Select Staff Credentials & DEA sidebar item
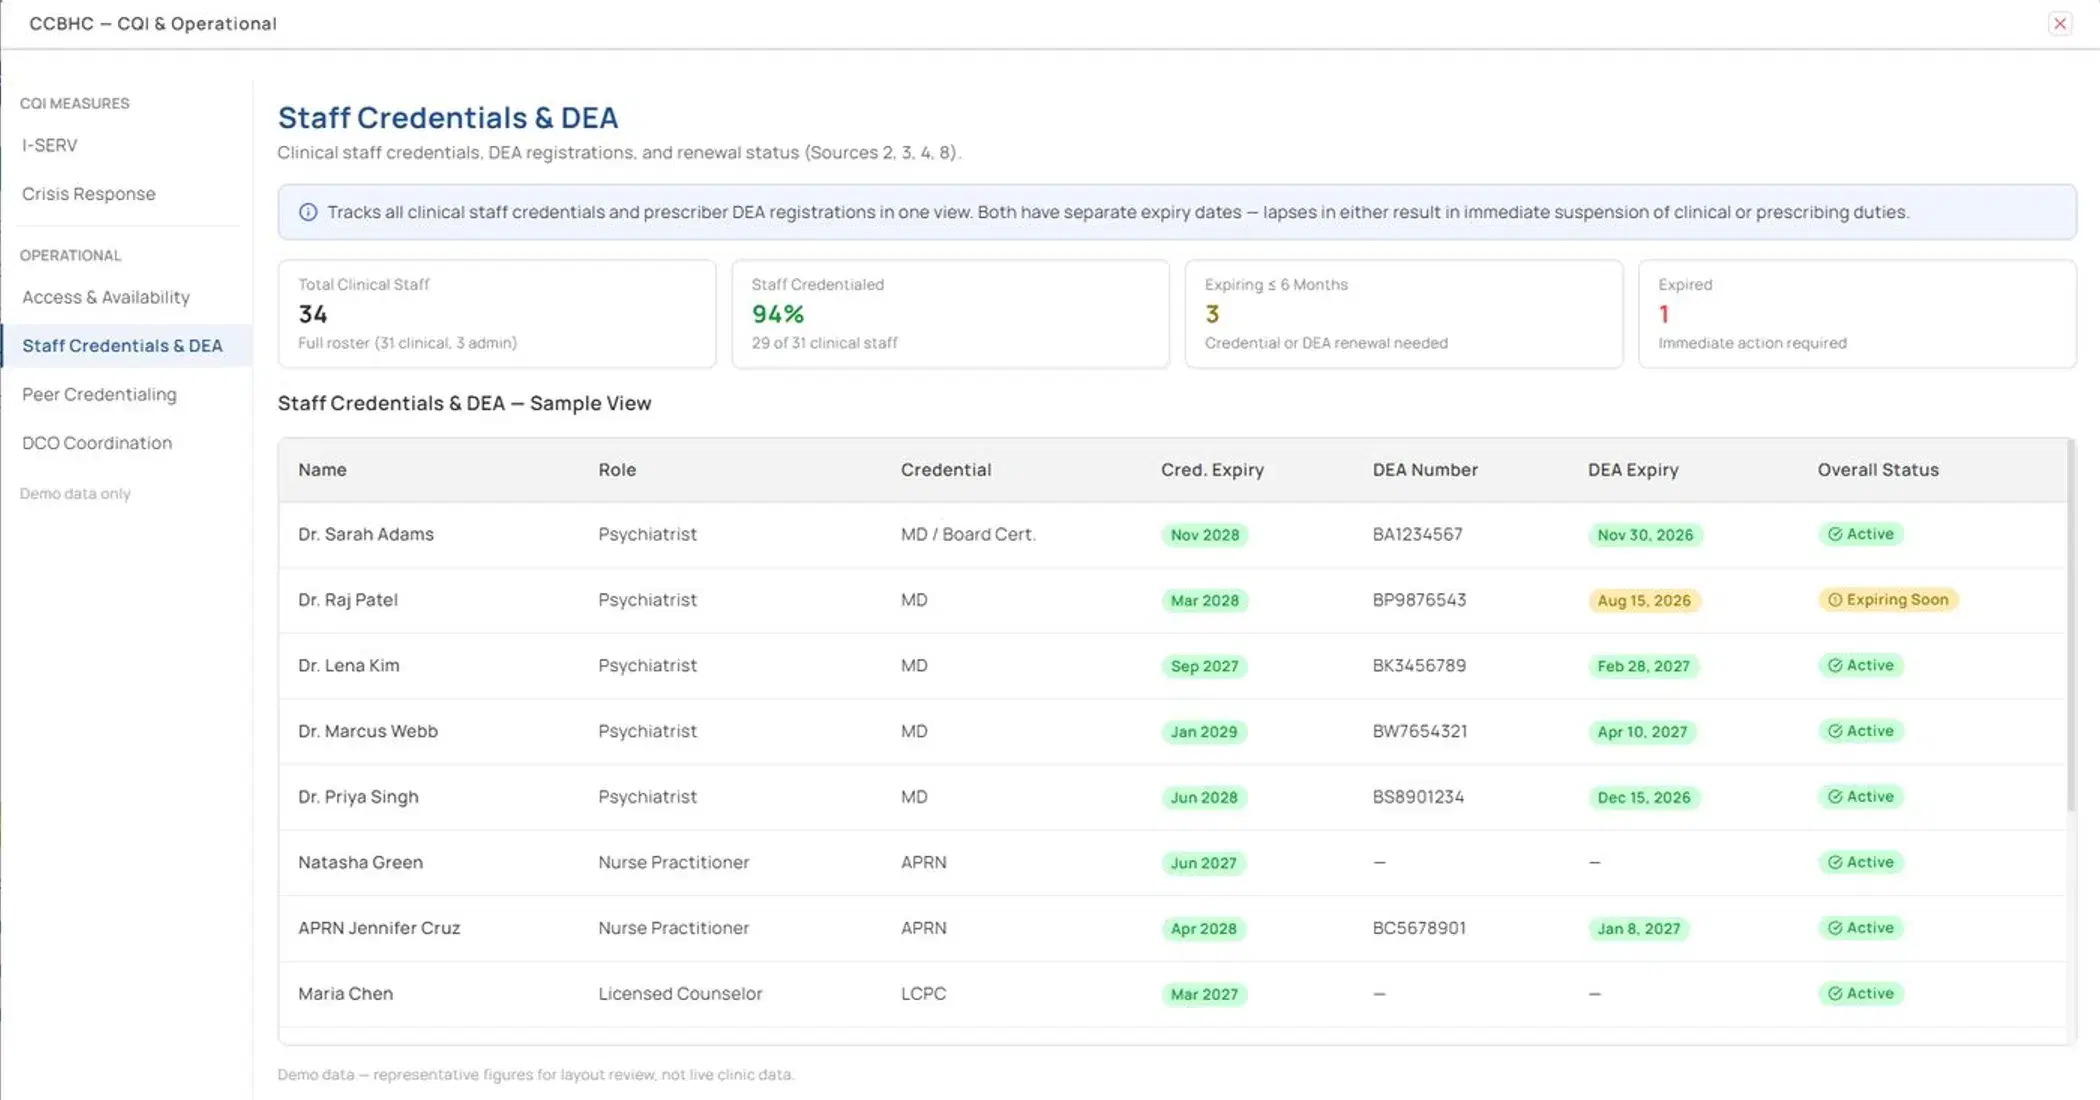This screenshot has width=2100, height=1100. pos(126,345)
